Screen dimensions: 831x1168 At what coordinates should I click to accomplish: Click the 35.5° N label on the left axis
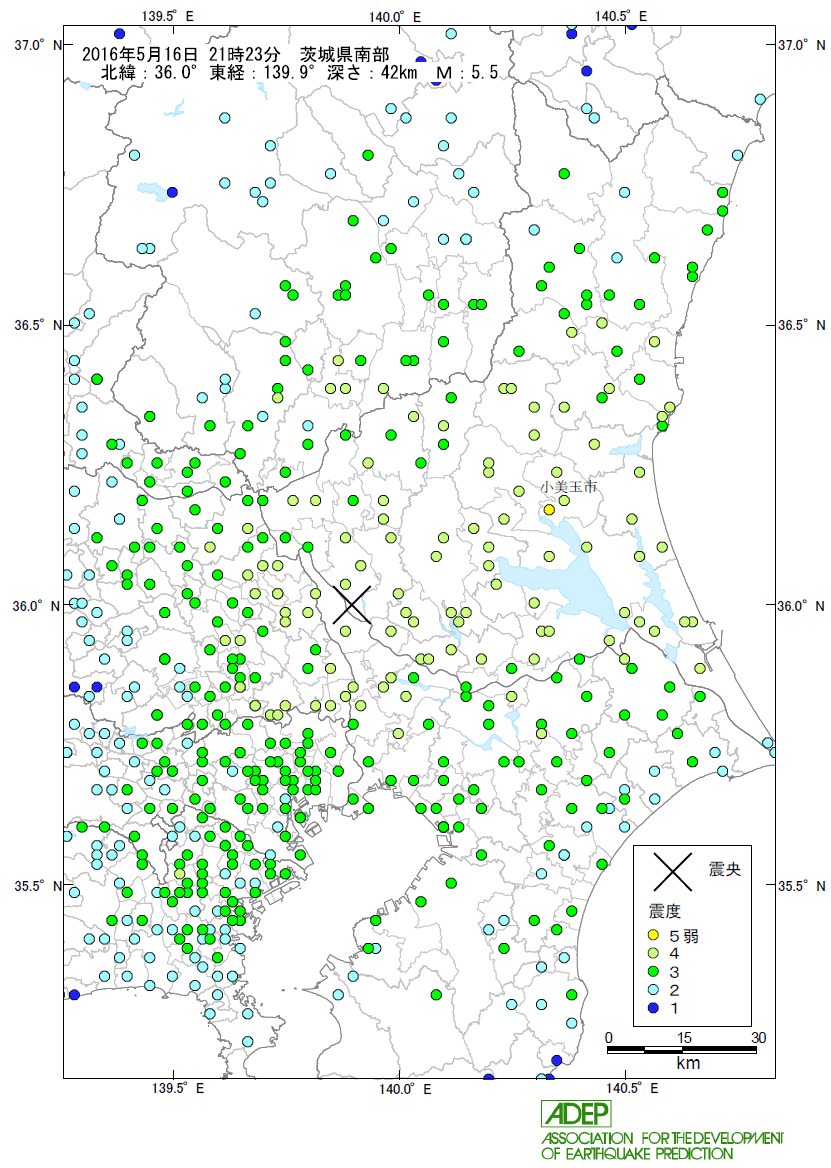39,886
